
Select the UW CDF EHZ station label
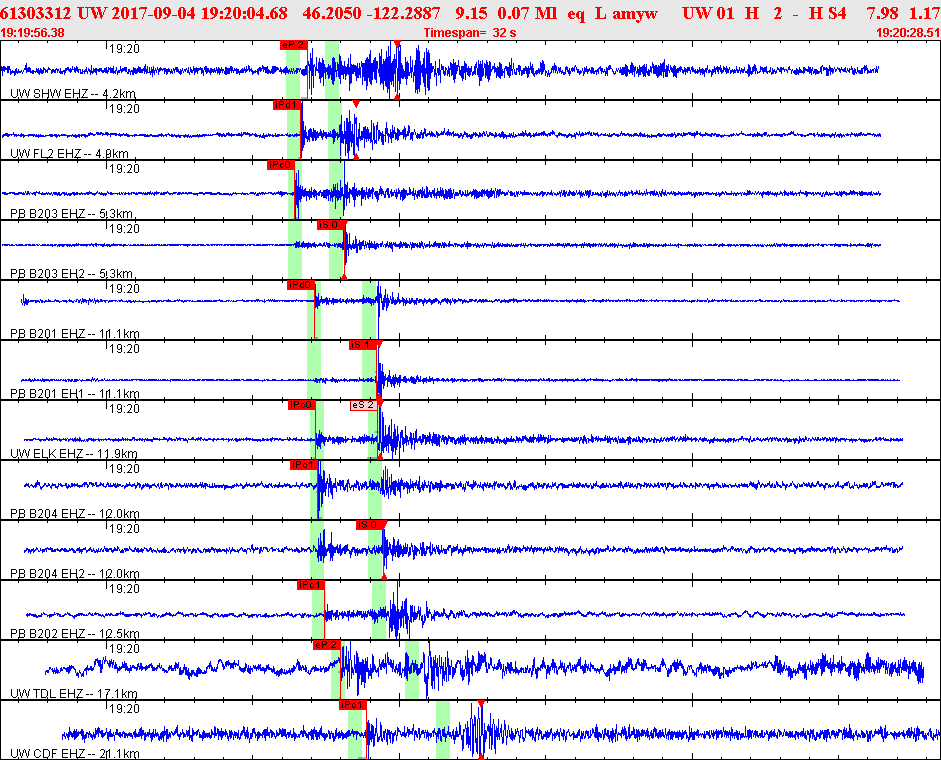(x=74, y=754)
